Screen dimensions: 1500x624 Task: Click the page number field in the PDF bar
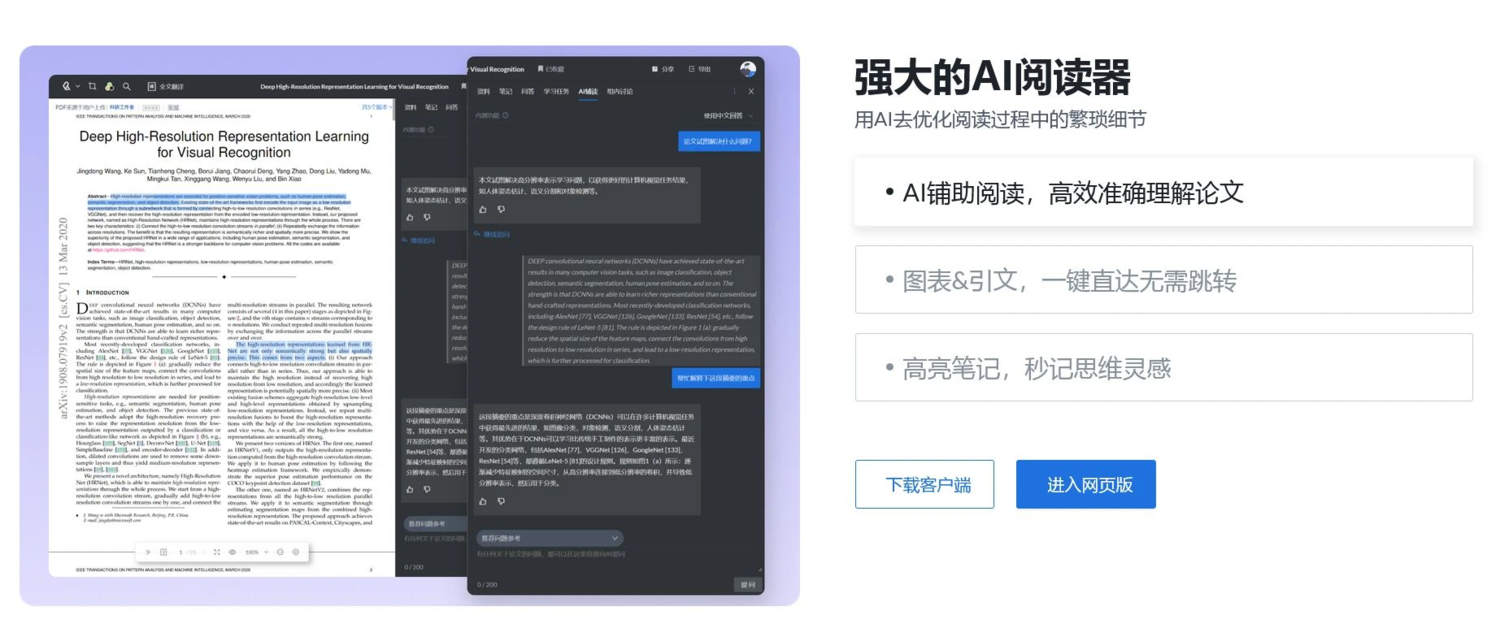click(181, 552)
